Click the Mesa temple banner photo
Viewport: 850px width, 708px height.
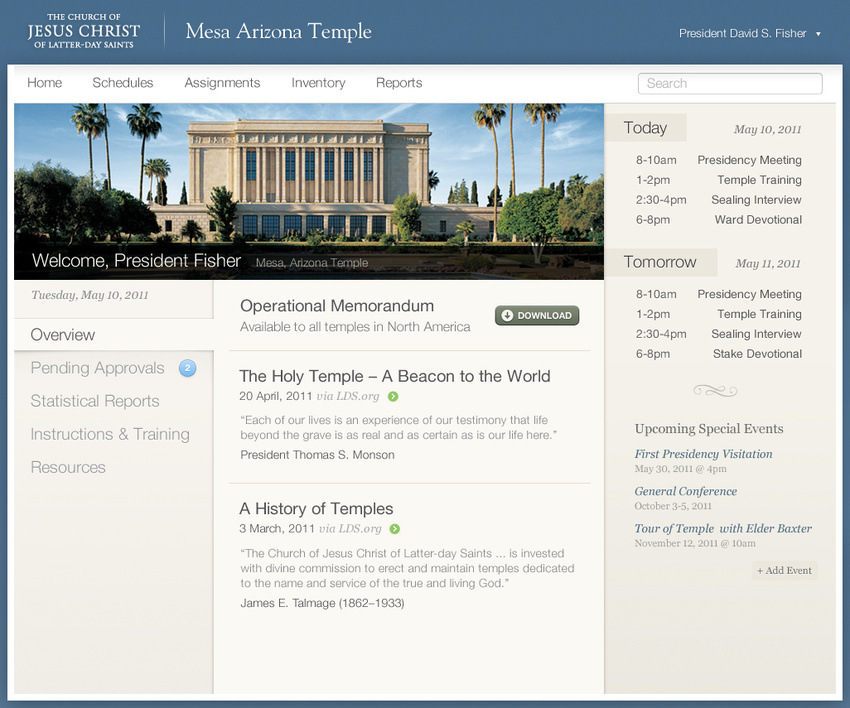point(309,191)
